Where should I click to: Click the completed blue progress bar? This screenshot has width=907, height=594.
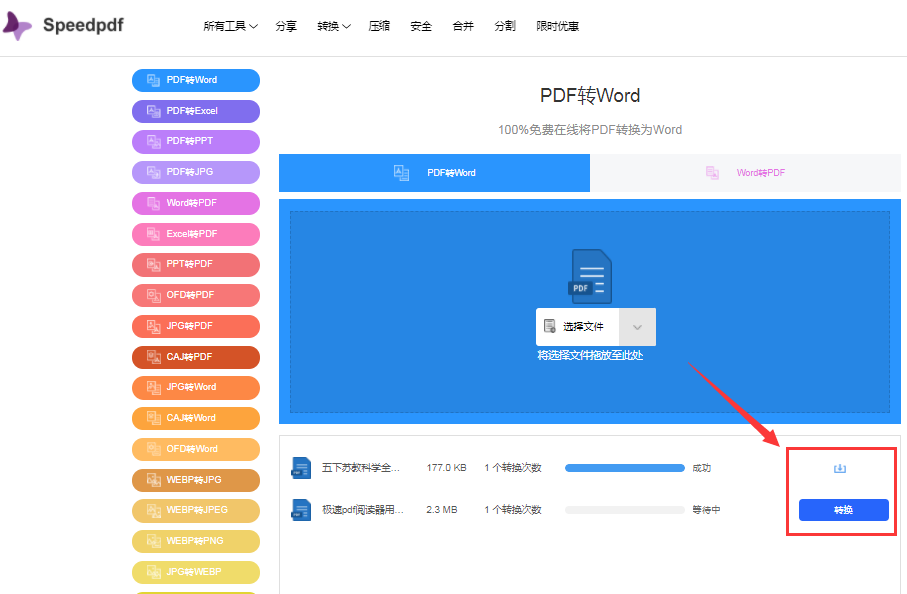625,468
